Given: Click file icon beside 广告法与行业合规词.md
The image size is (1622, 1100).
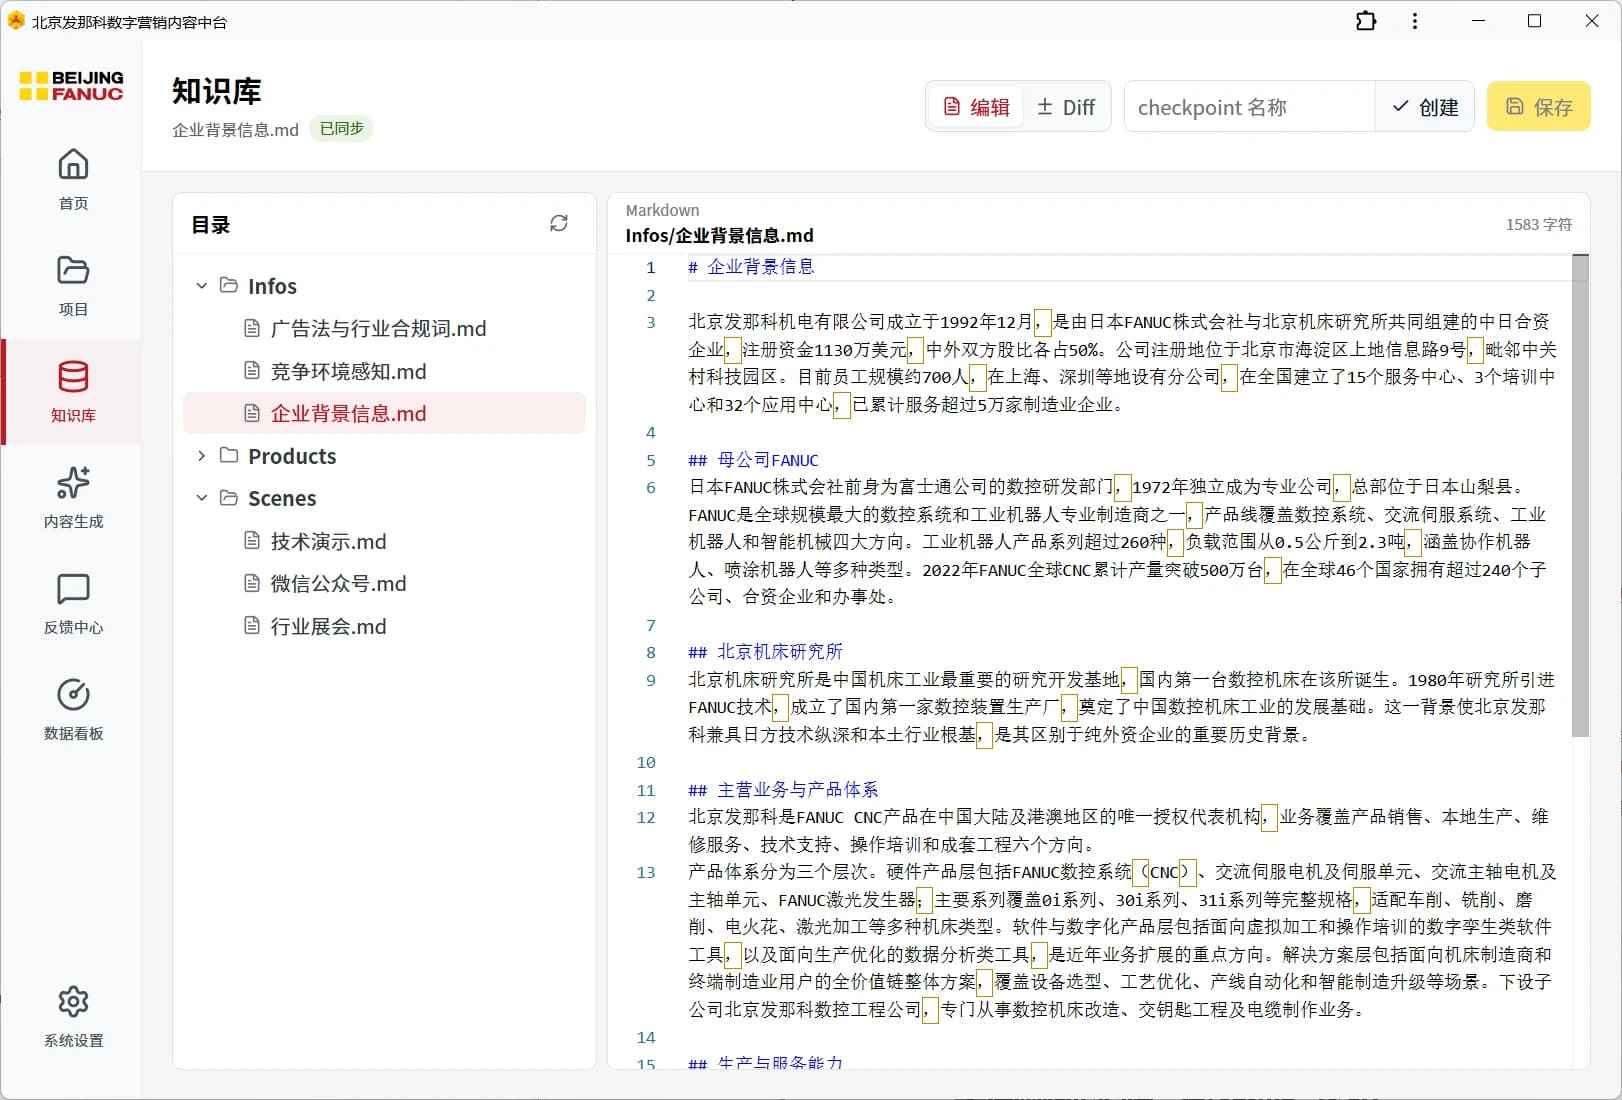Looking at the screenshot, I should pos(252,328).
